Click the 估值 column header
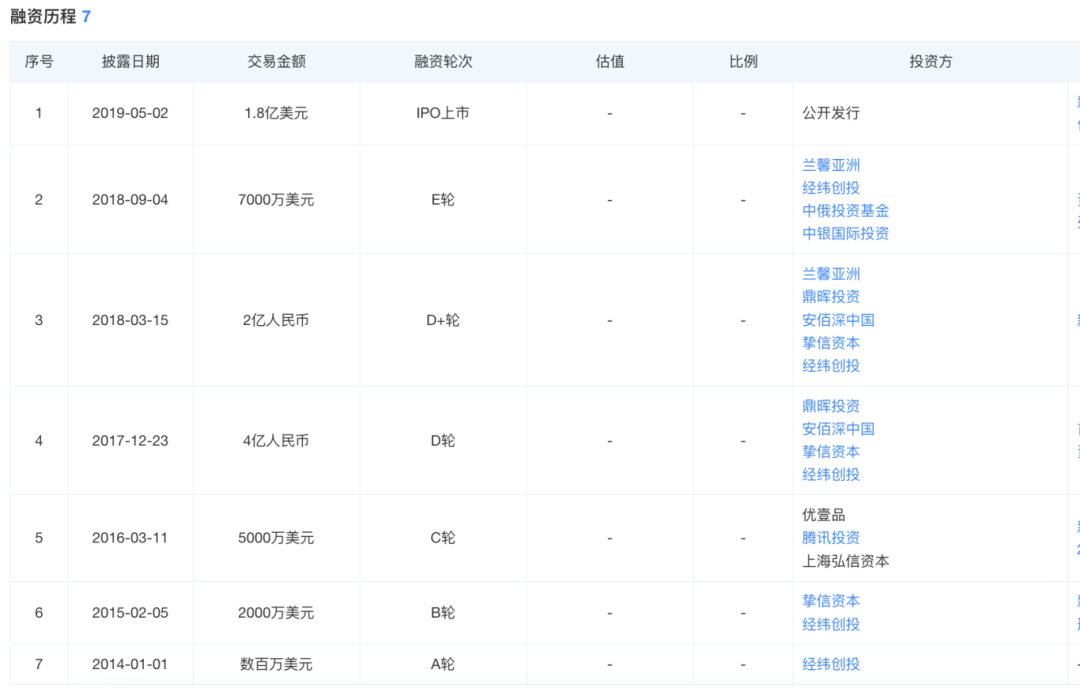The height and width of the screenshot is (688, 1080). [610, 61]
